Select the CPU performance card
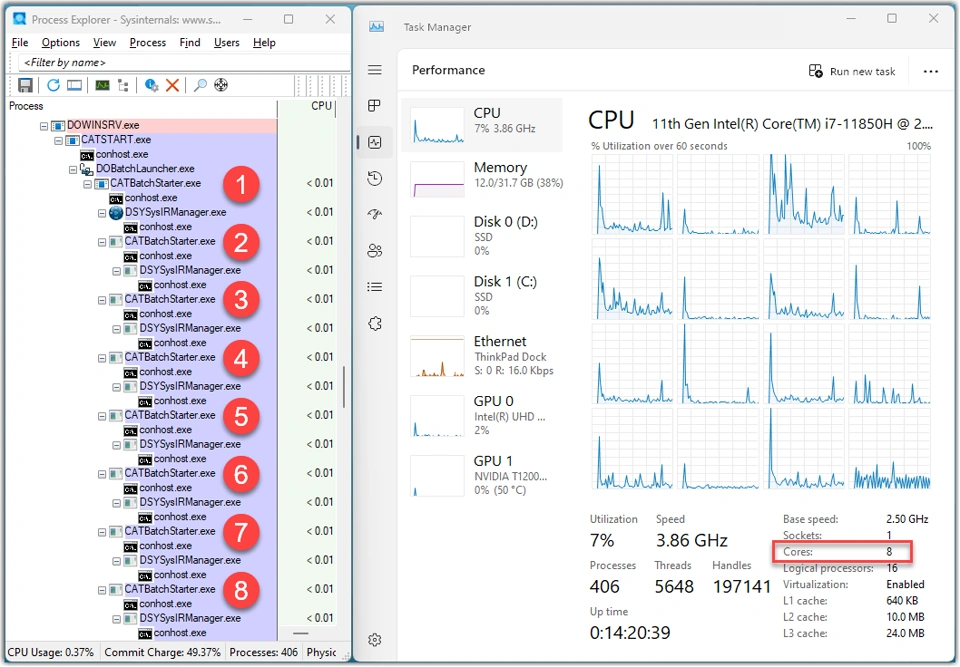This screenshot has height=667, width=960. click(482, 124)
